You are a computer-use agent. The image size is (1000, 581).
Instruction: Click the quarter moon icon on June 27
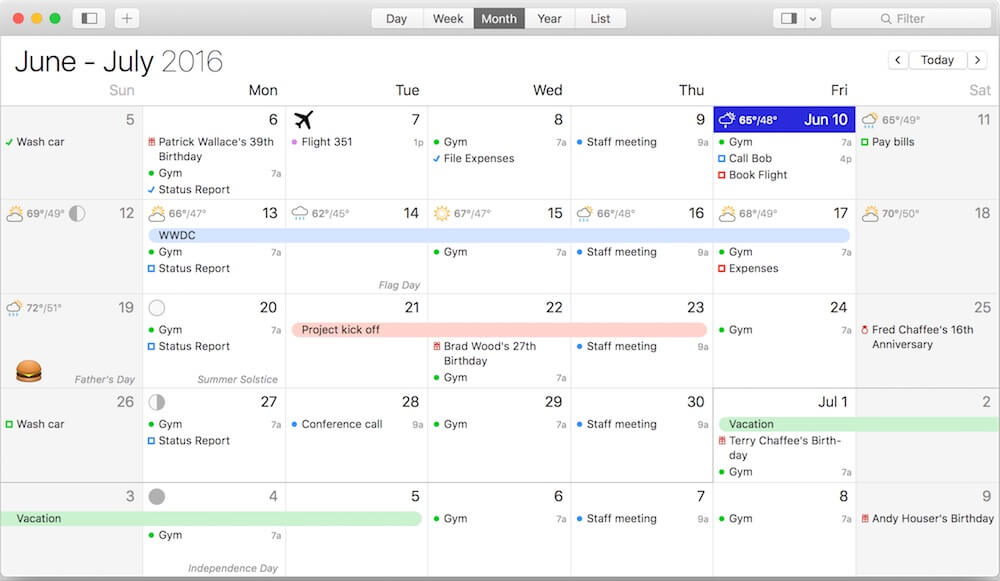tap(157, 402)
